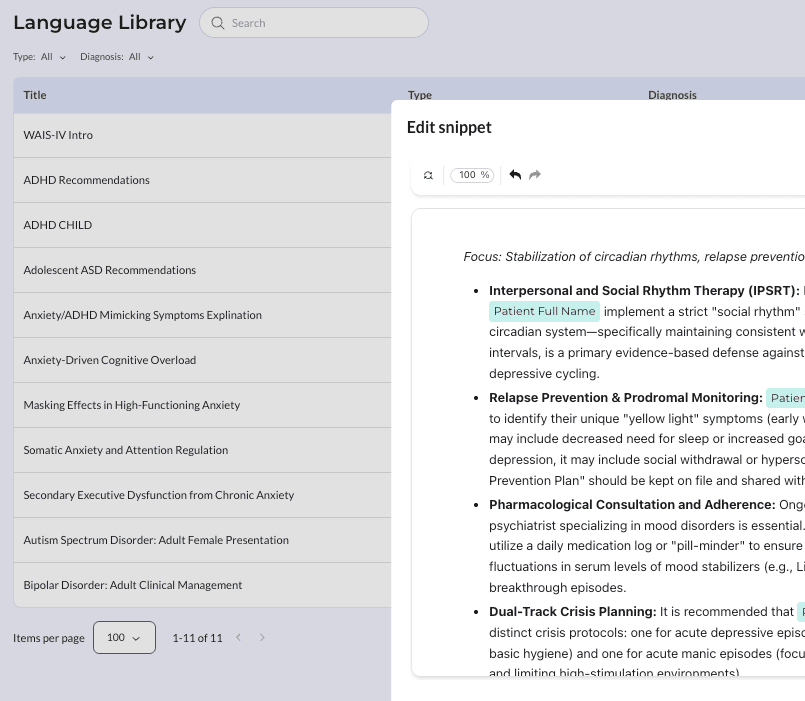This screenshot has width=805, height=701.
Task: Click the Patient Full Name token chip
Action: click(x=544, y=312)
